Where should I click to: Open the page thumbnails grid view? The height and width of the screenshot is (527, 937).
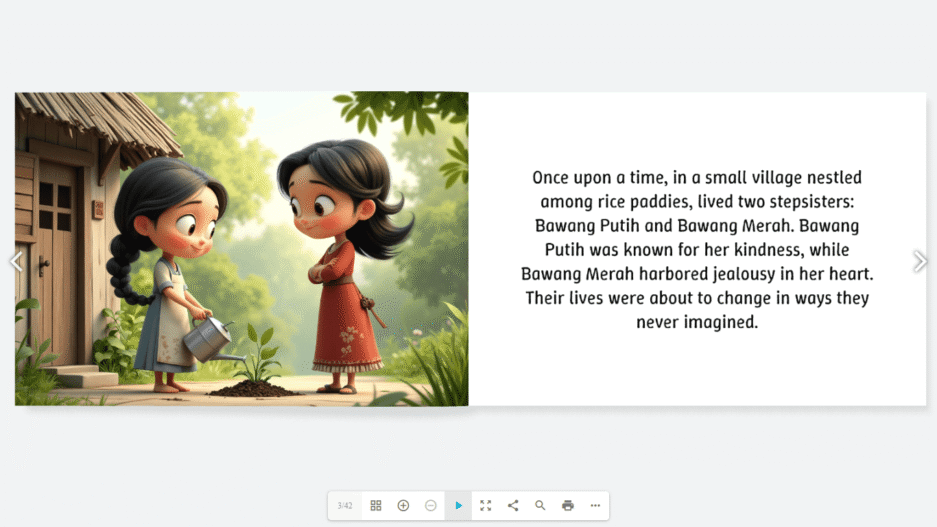376,505
